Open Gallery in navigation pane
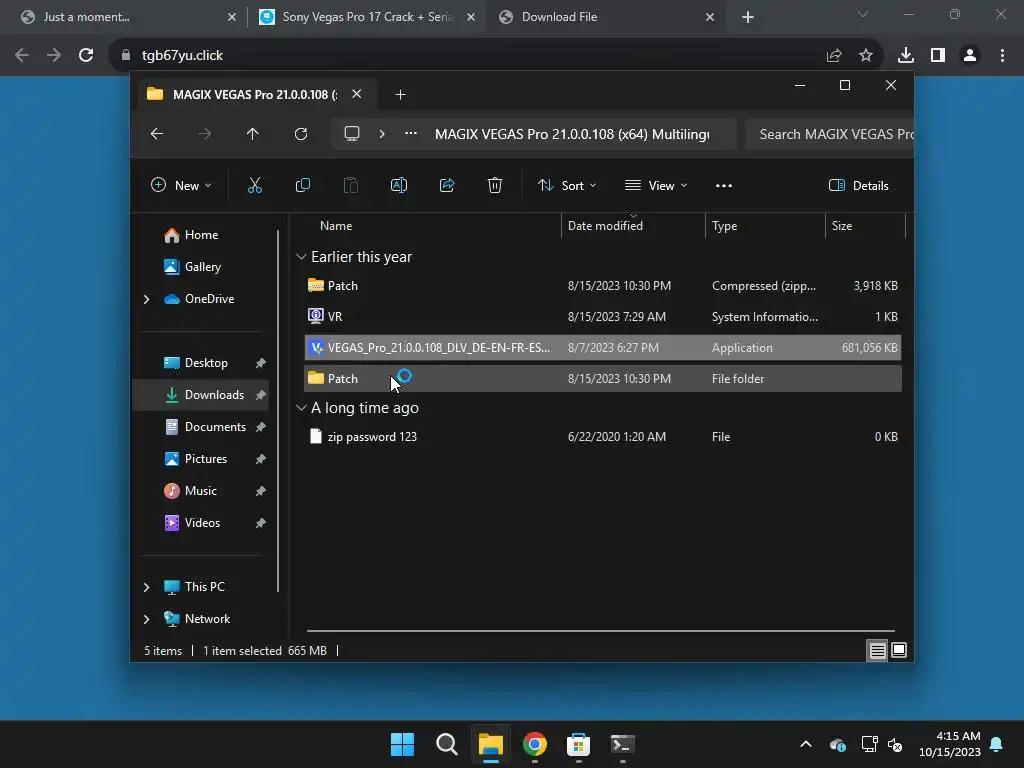1024x768 pixels. point(202,267)
